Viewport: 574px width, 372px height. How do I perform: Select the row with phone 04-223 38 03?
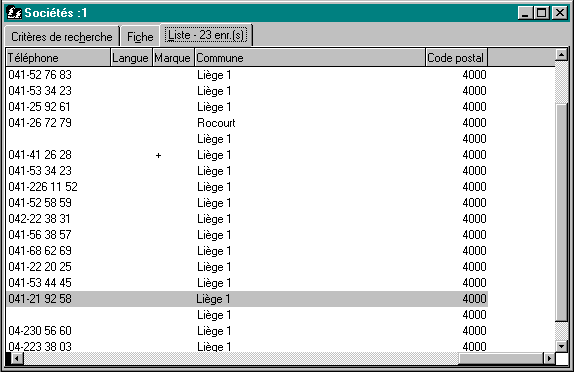(247, 346)
